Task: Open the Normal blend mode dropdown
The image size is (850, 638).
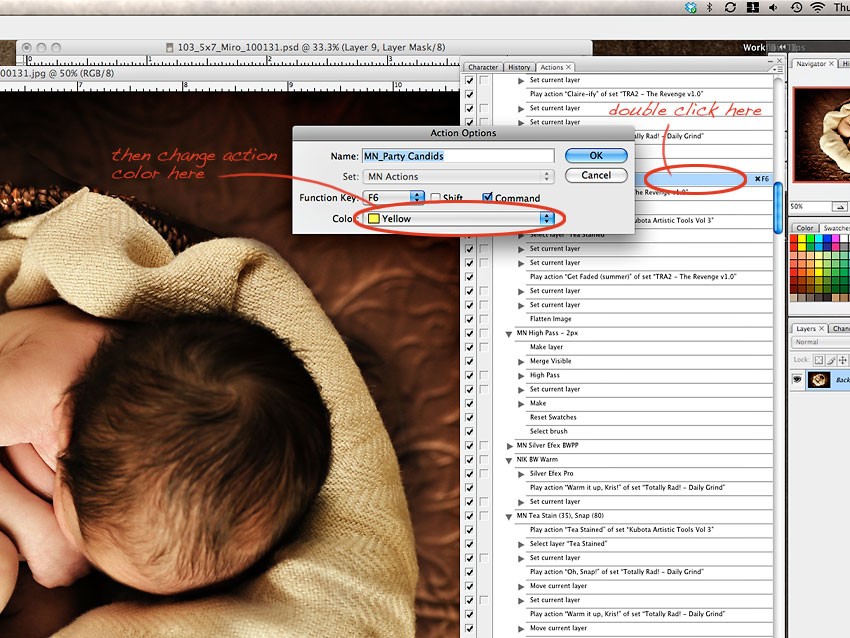Action: [820, 342]
